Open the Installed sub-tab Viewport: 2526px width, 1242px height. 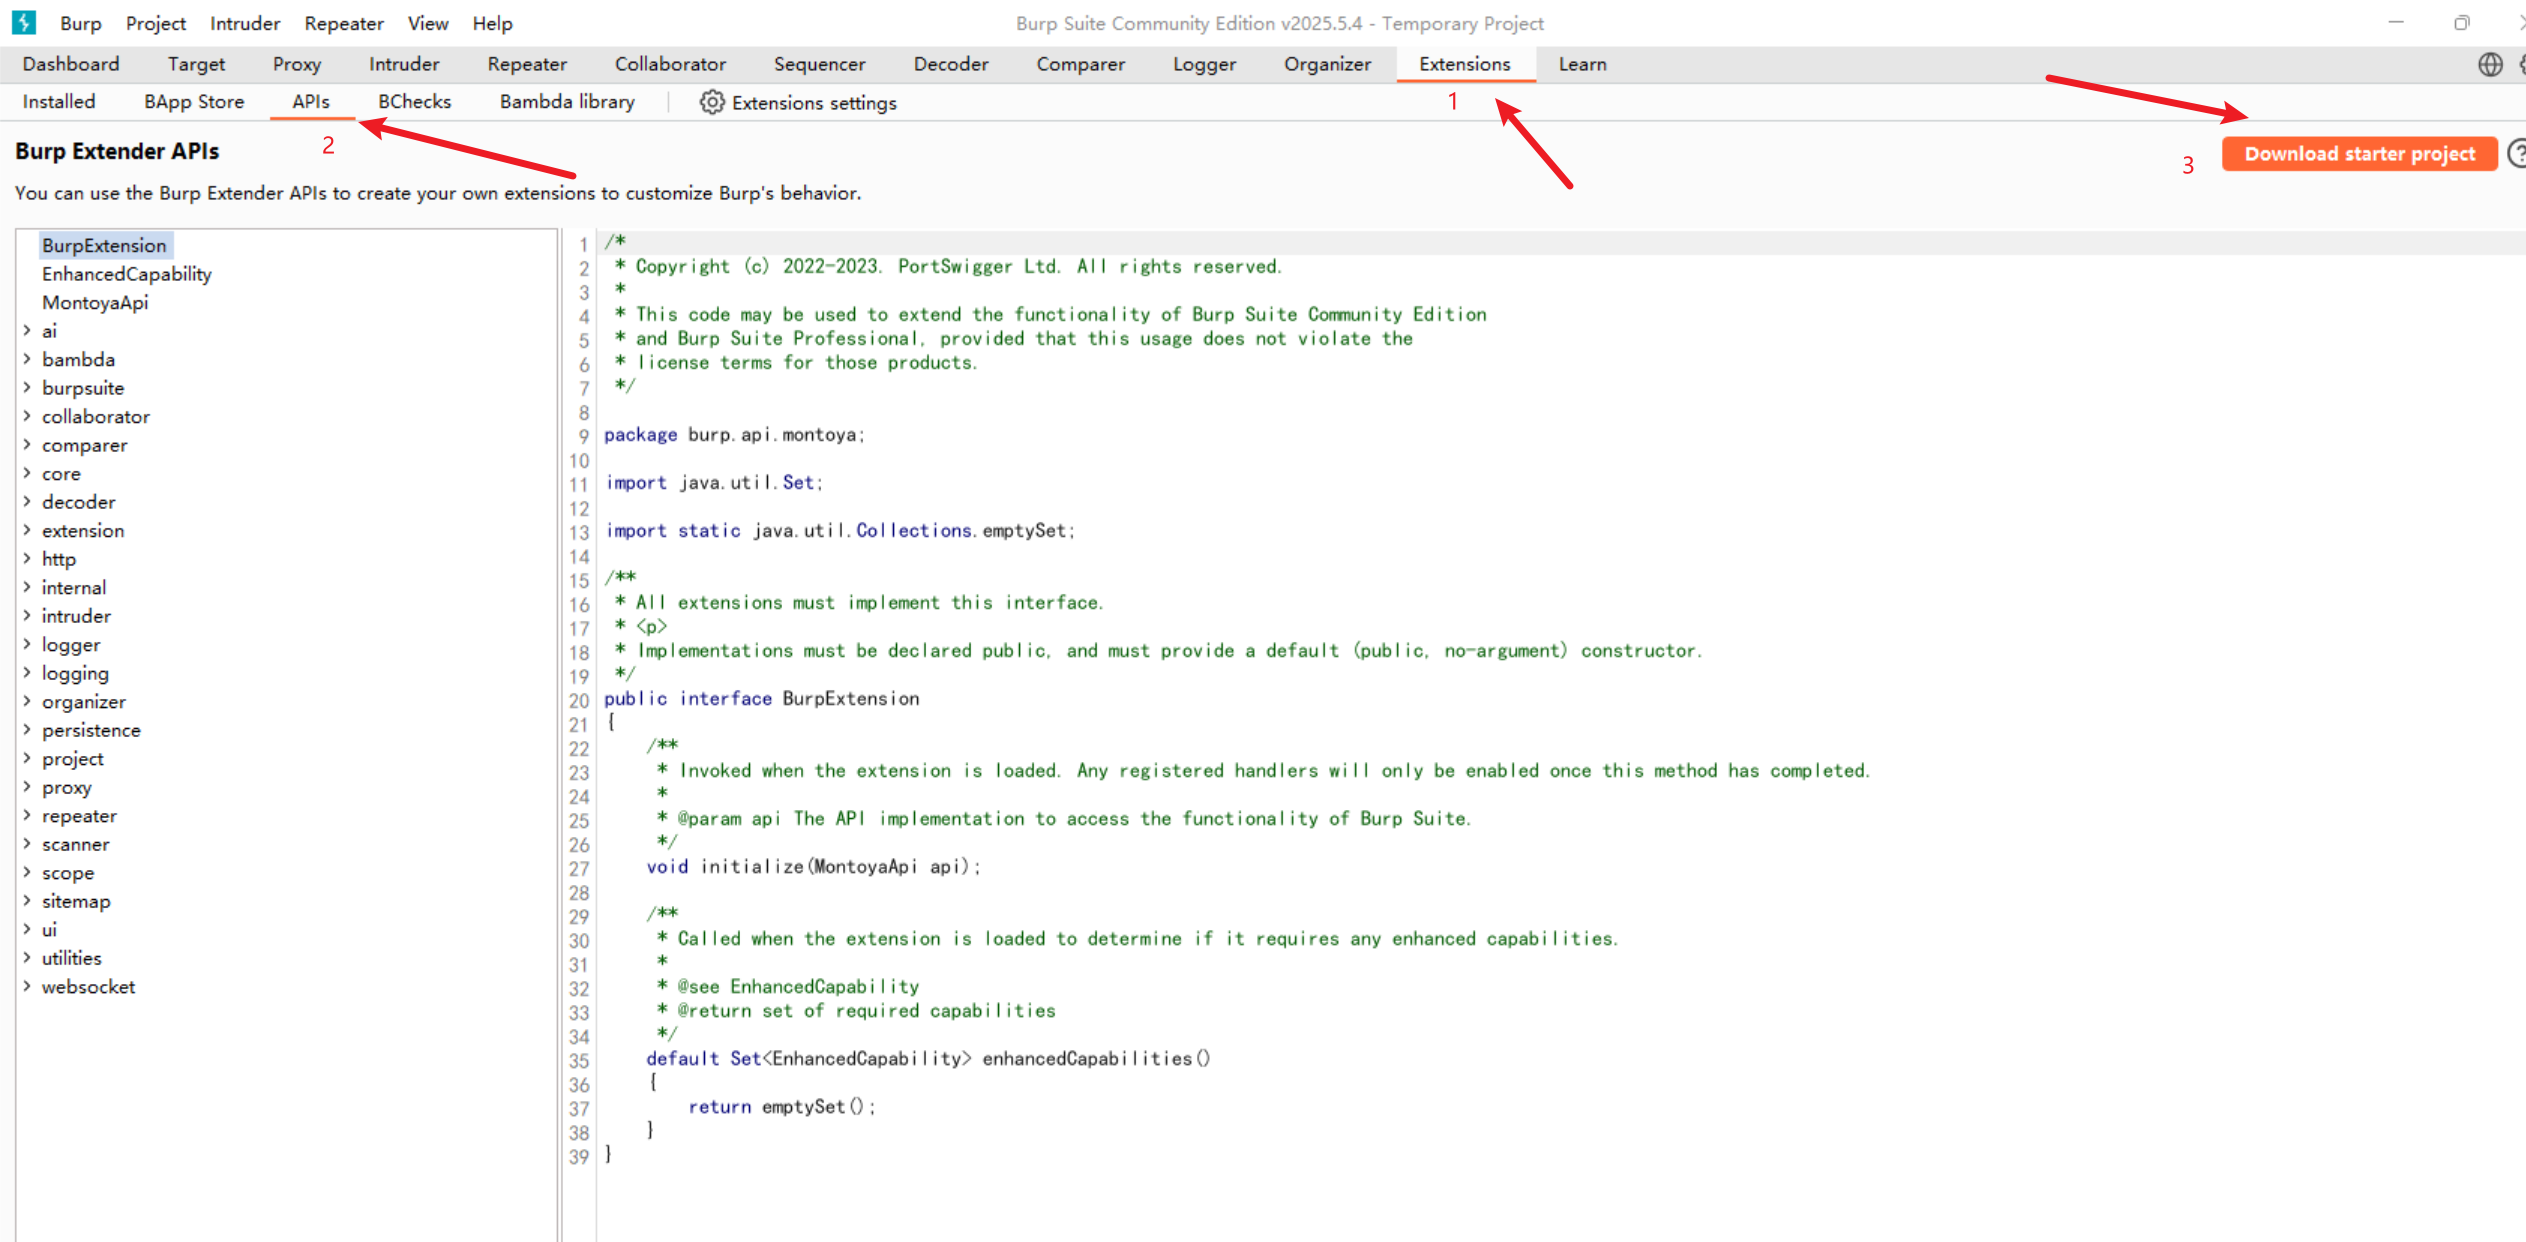59,102
